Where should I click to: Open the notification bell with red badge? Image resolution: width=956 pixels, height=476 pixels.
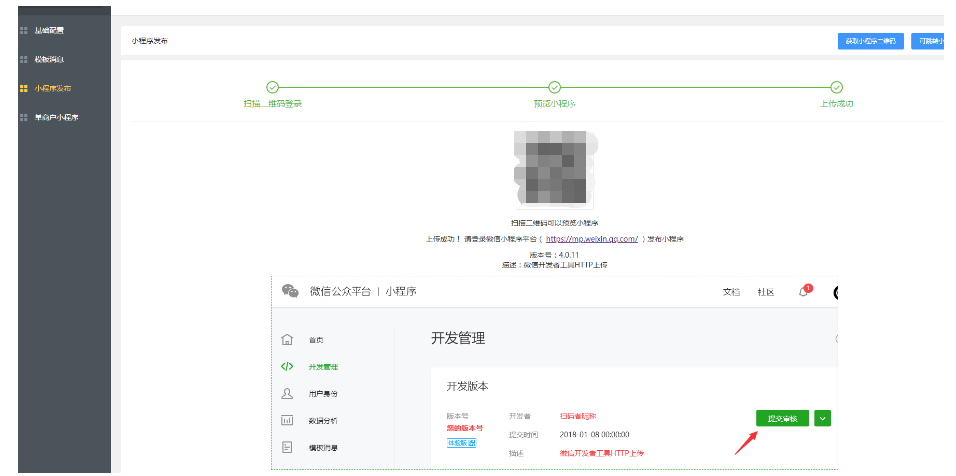805,291
